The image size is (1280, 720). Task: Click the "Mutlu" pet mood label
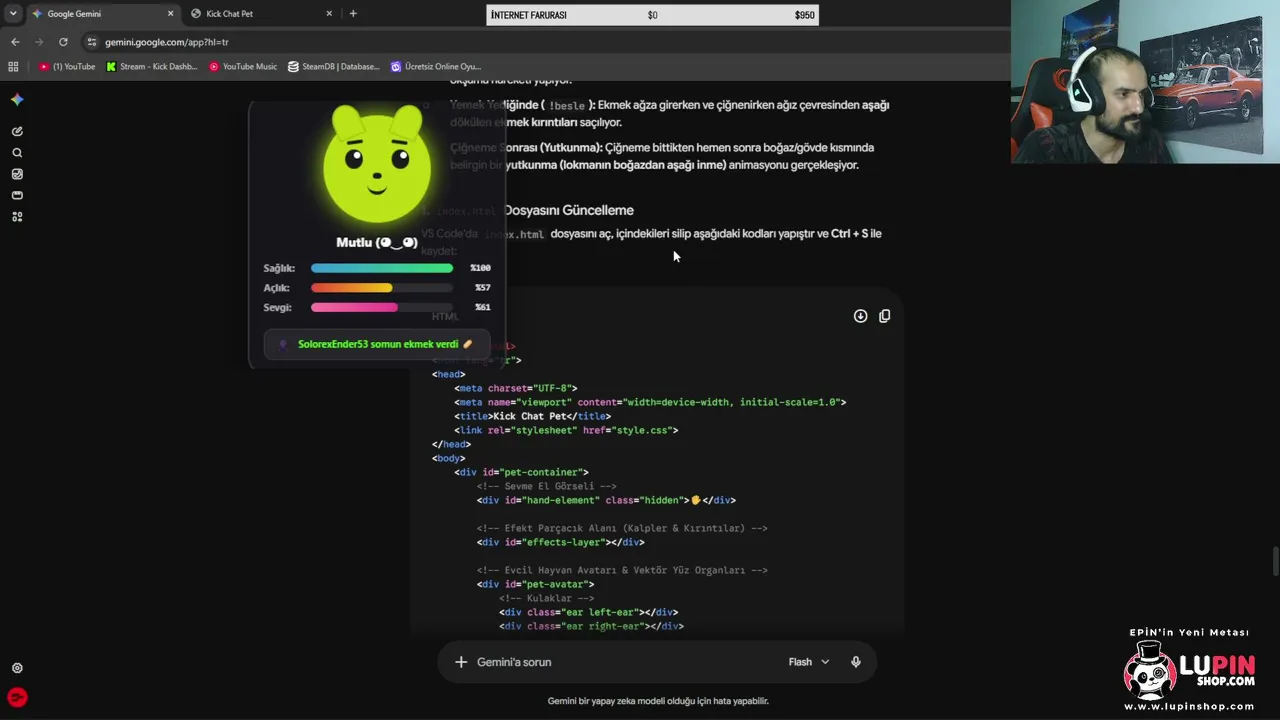pyautogui.click(x=377, y=243)
